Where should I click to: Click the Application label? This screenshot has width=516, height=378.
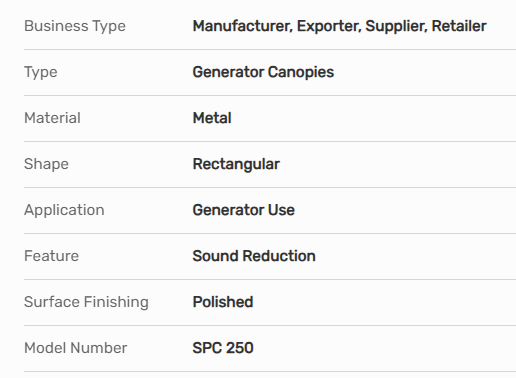[x=64, y=210]
